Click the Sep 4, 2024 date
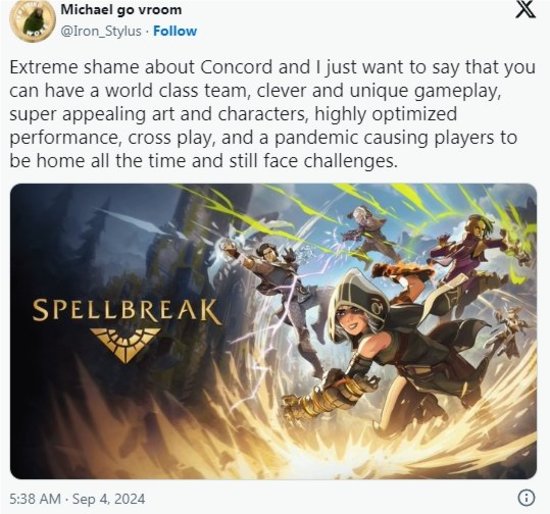This screenshot has height=514, width=550. 108,499
